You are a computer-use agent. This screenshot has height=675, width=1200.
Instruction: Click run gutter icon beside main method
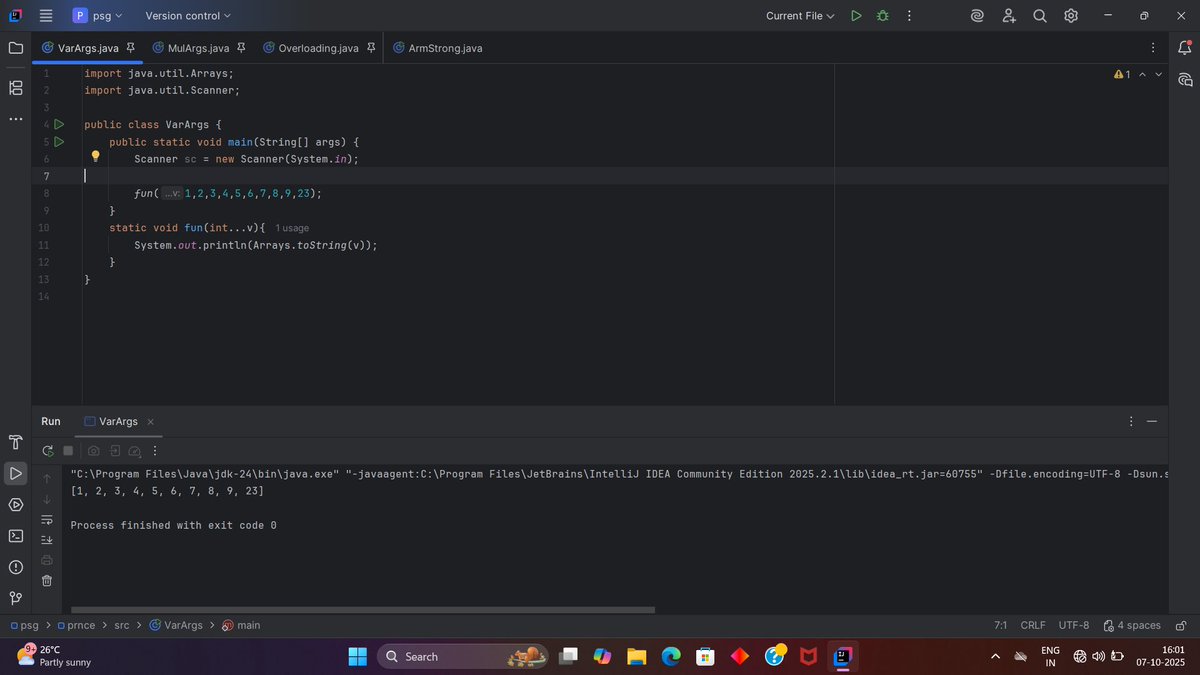point(59,142)
